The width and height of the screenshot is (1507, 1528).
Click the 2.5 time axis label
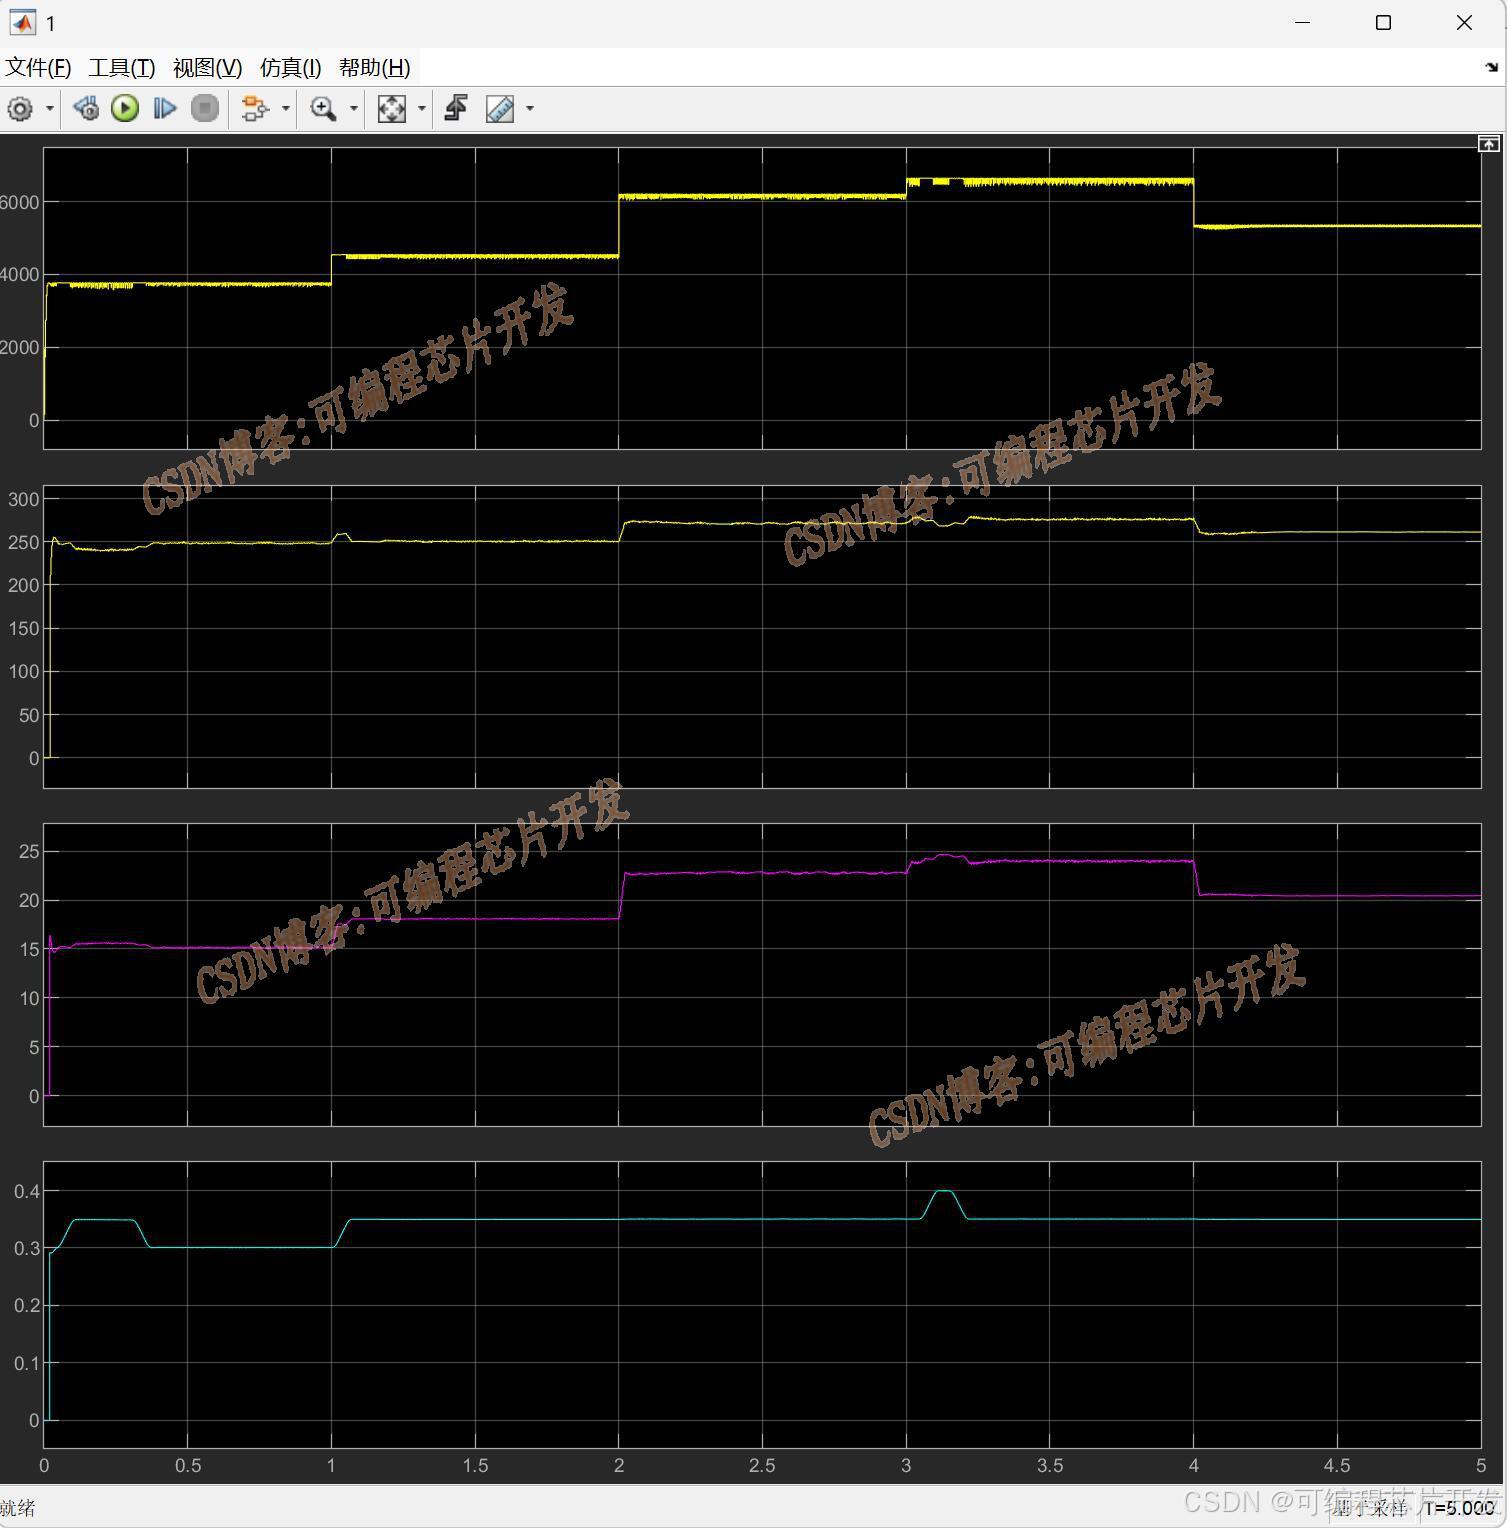(762, 1466)
